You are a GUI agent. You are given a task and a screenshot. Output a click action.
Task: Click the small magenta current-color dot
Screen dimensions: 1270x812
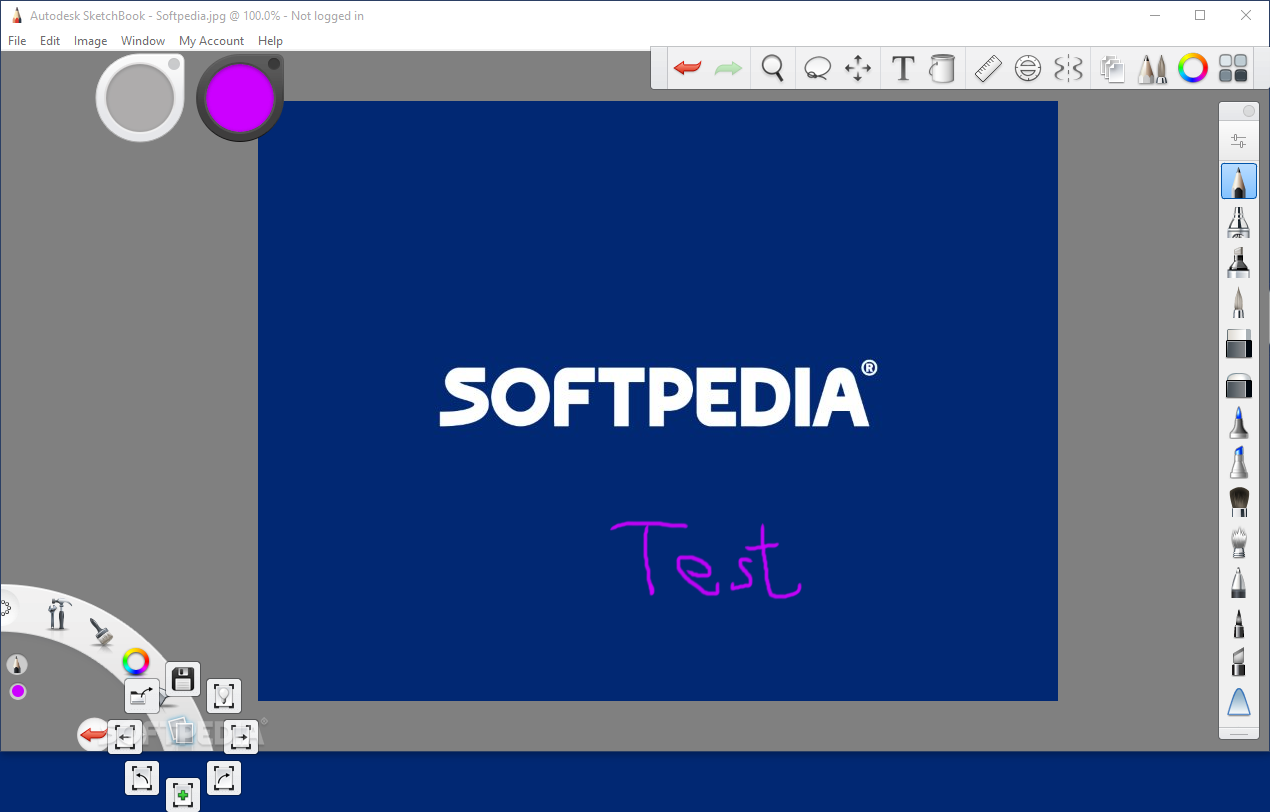click(x=18, y=692)
